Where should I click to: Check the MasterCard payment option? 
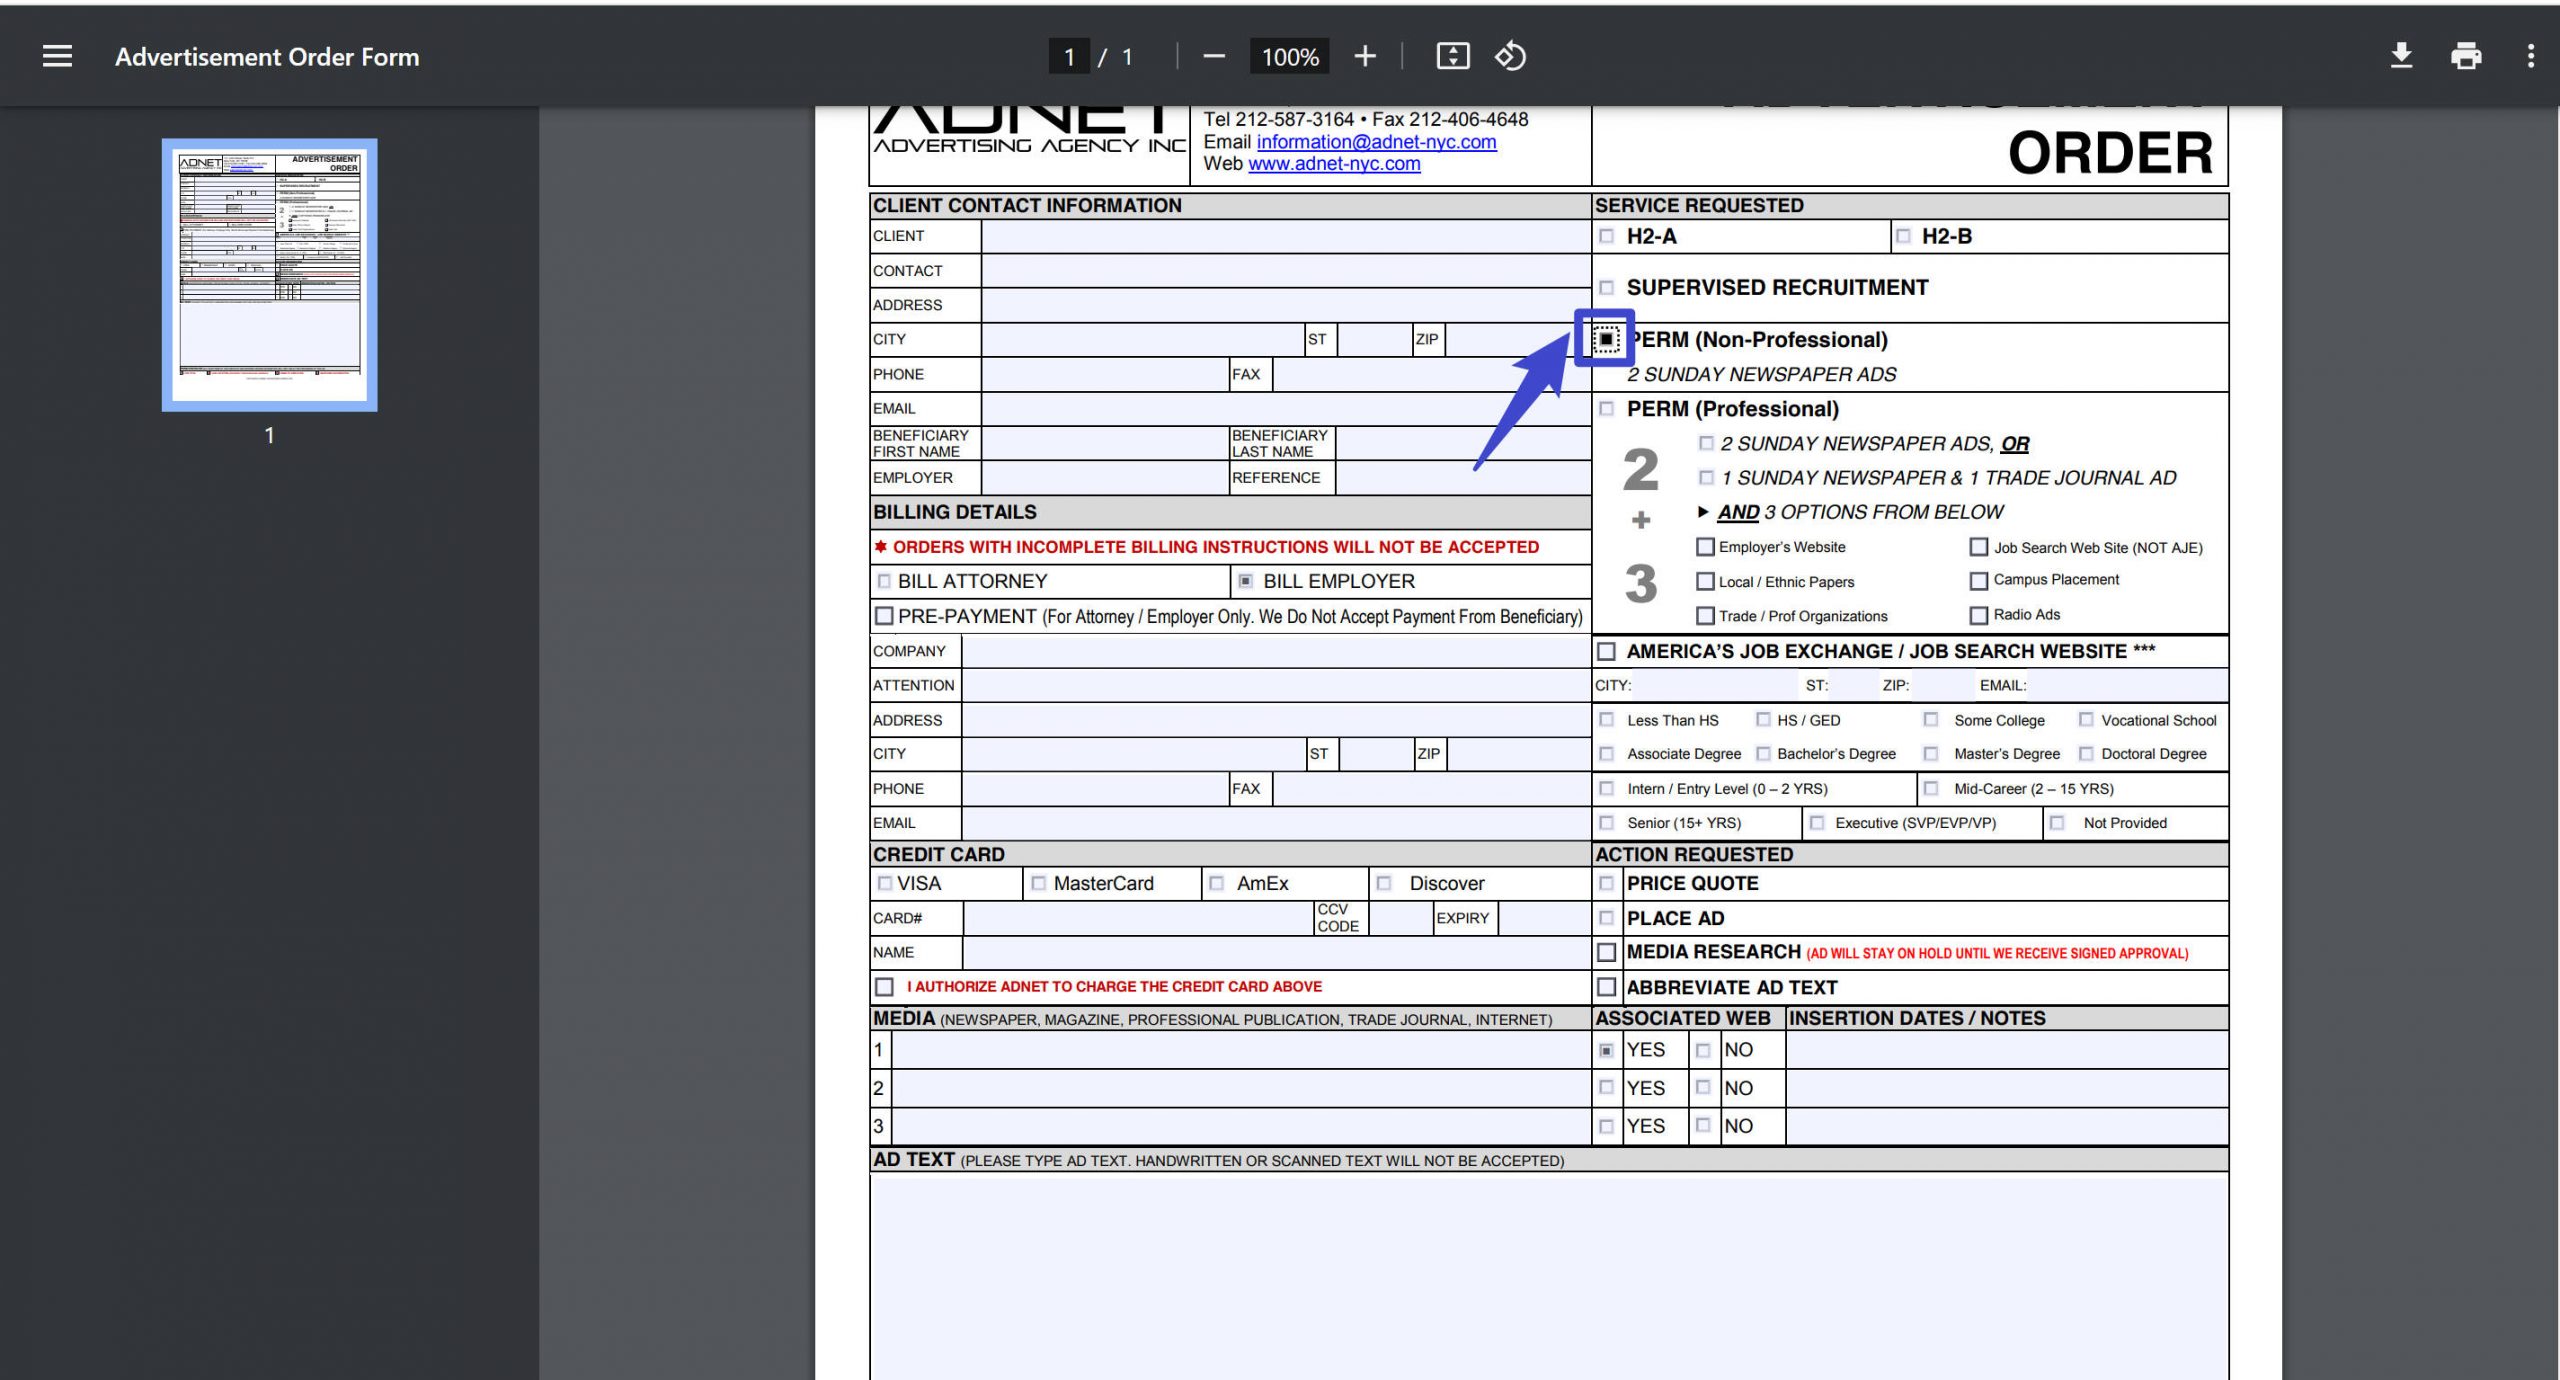pos(1037,883)
